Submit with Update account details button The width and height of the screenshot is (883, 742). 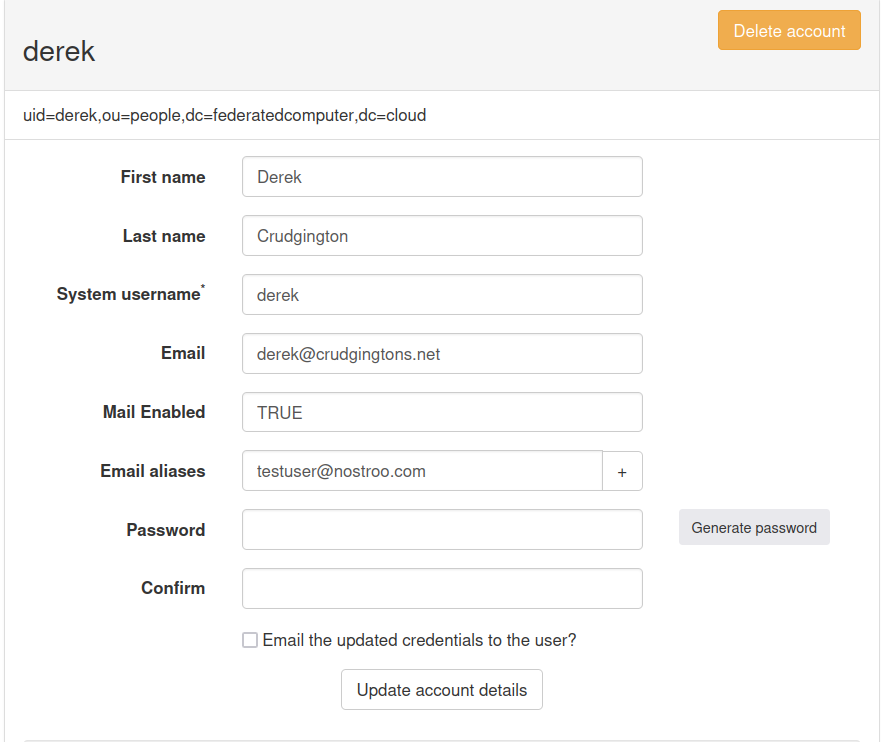point(442,690)
